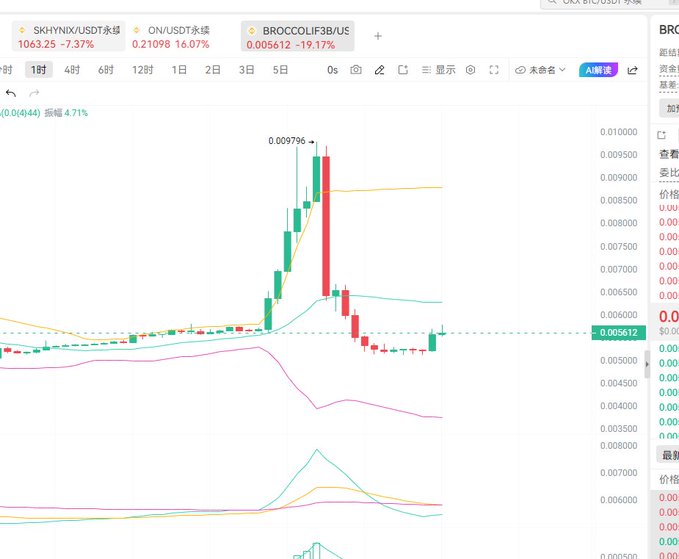The width and height of the screenshot is (679, 559).
Task: Click the 振幅 4.71% indicator text
Action: click(x=66, y=113)
